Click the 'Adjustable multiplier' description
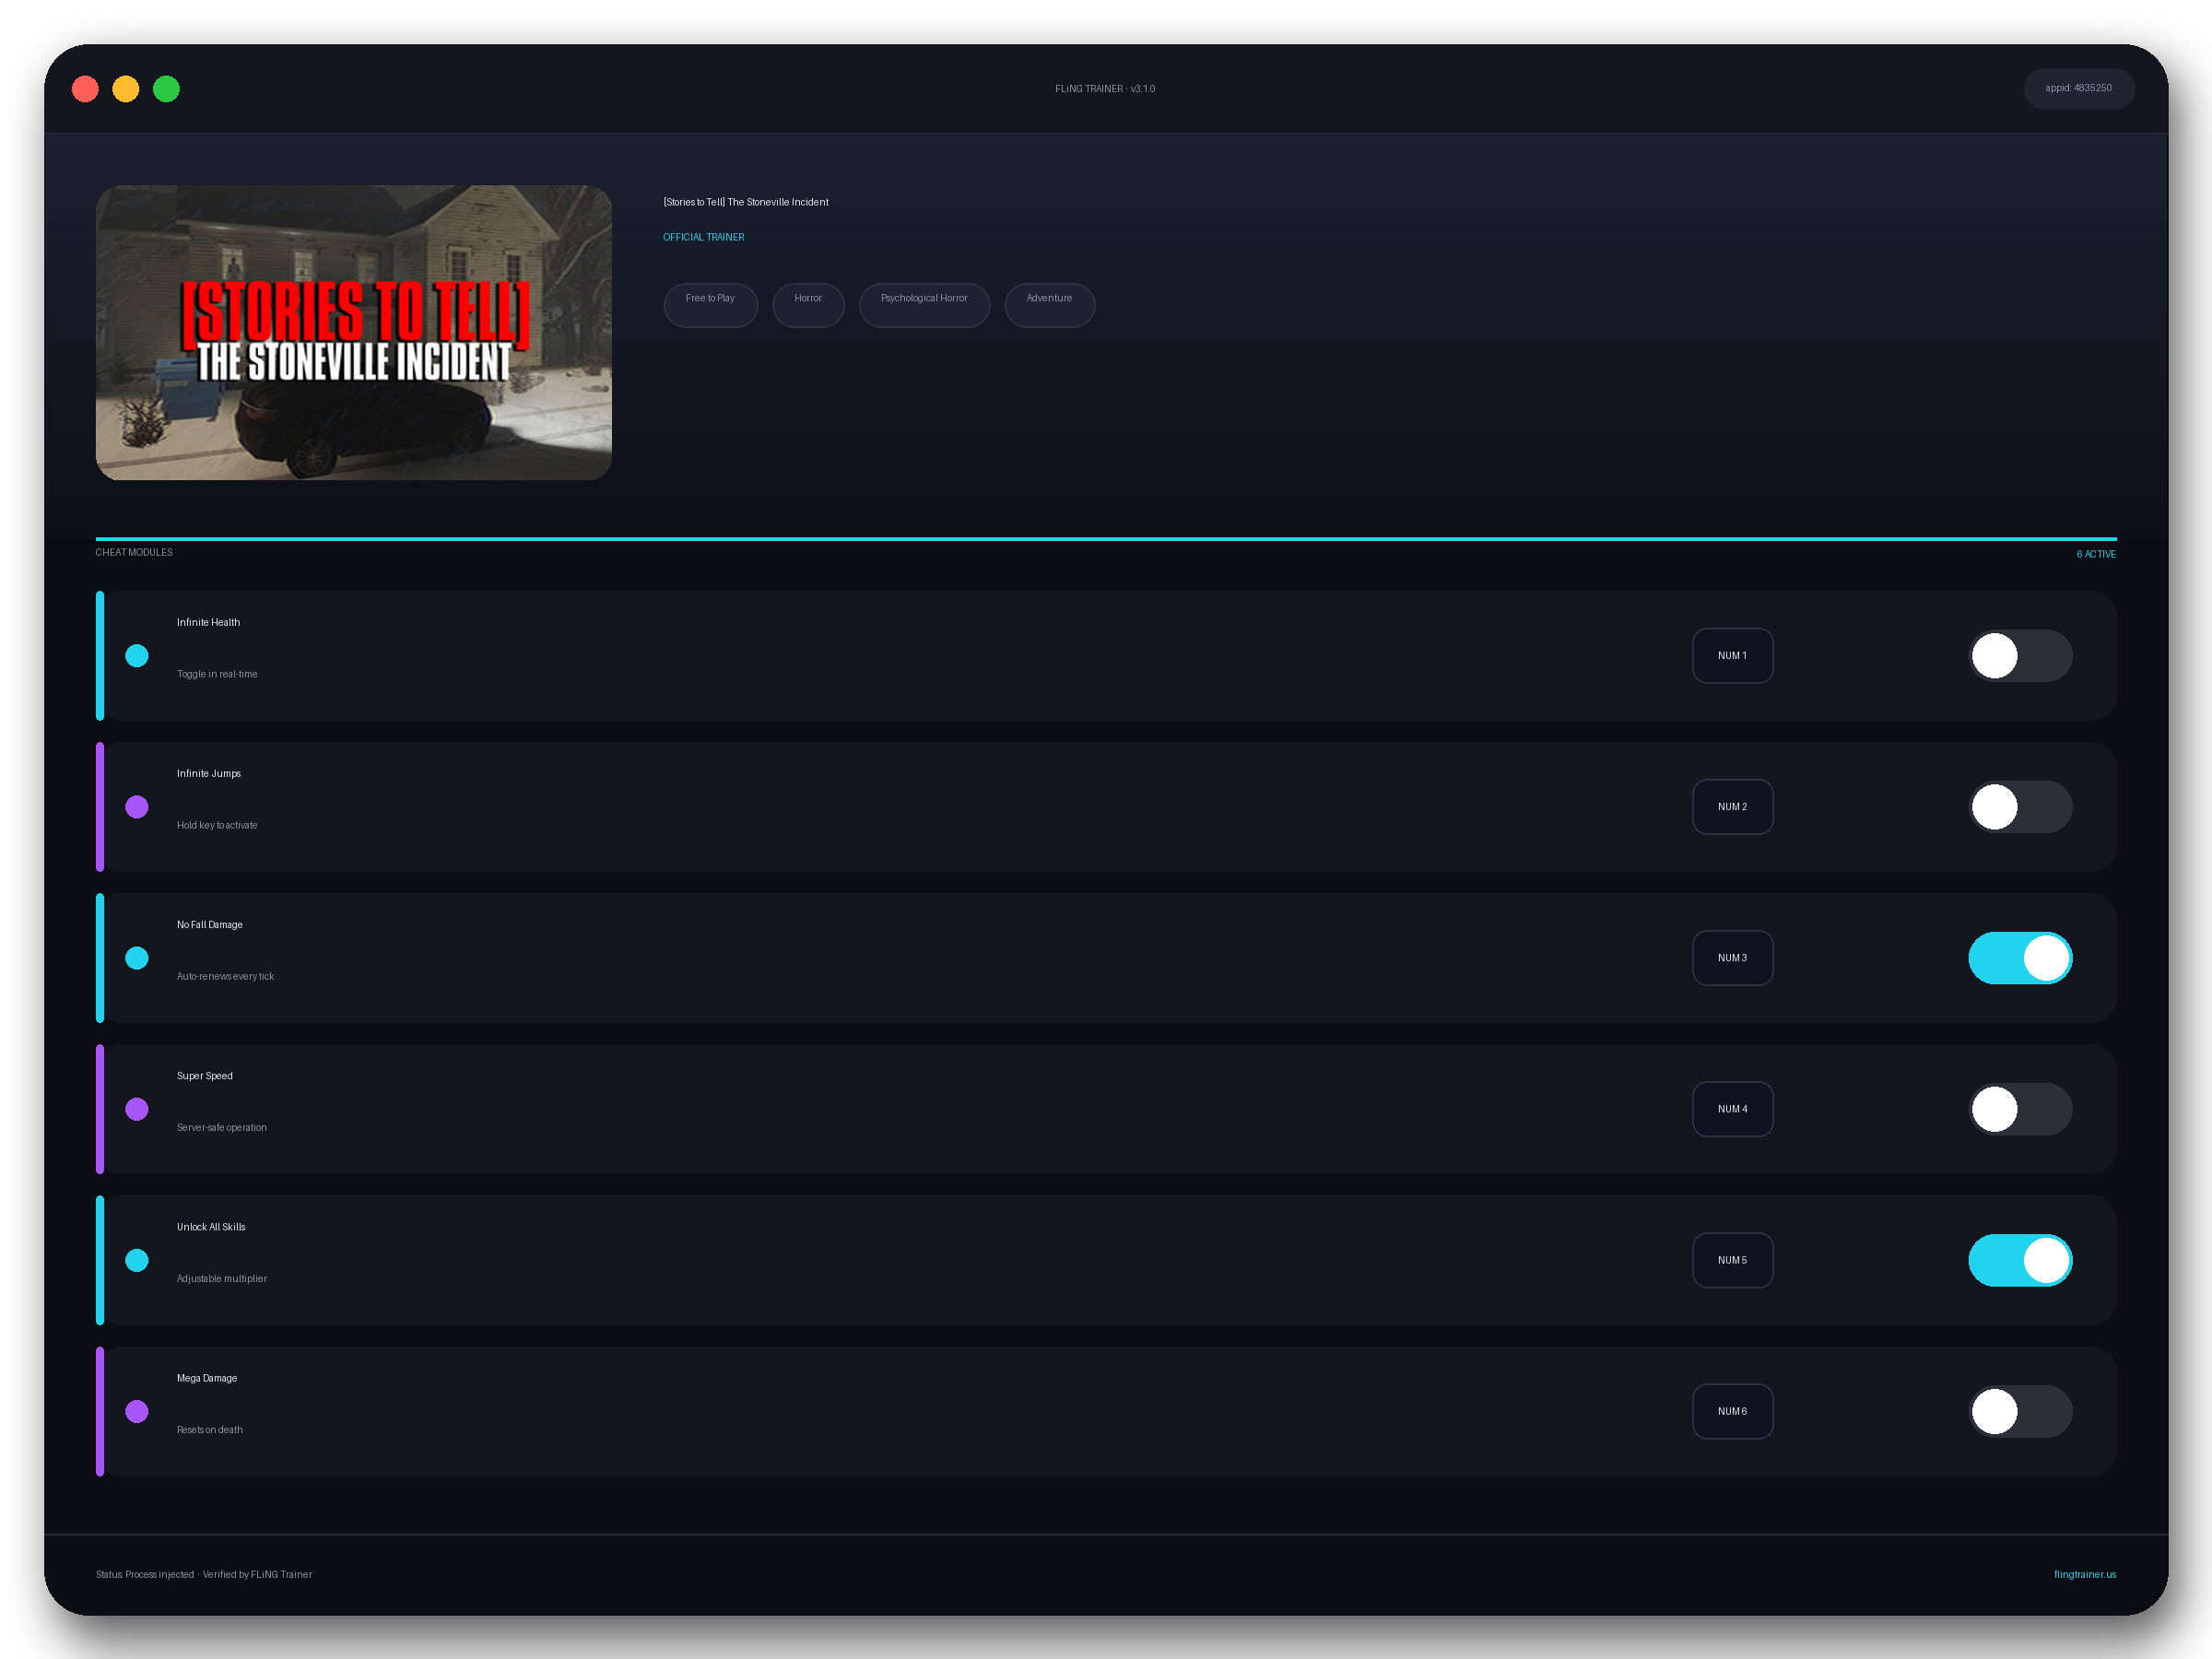Image resolution: width=2212 pixels, height=1659 pixels. (x=222, y=1278)
